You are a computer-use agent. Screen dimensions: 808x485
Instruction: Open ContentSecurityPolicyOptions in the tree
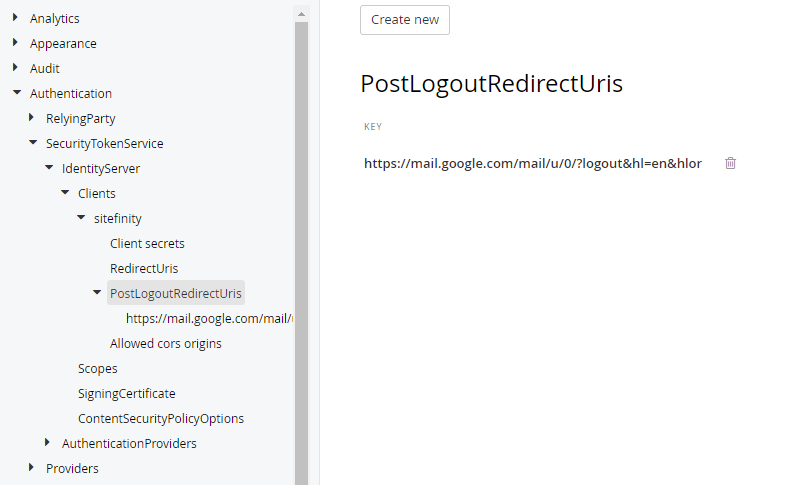[x=161, y=418]
